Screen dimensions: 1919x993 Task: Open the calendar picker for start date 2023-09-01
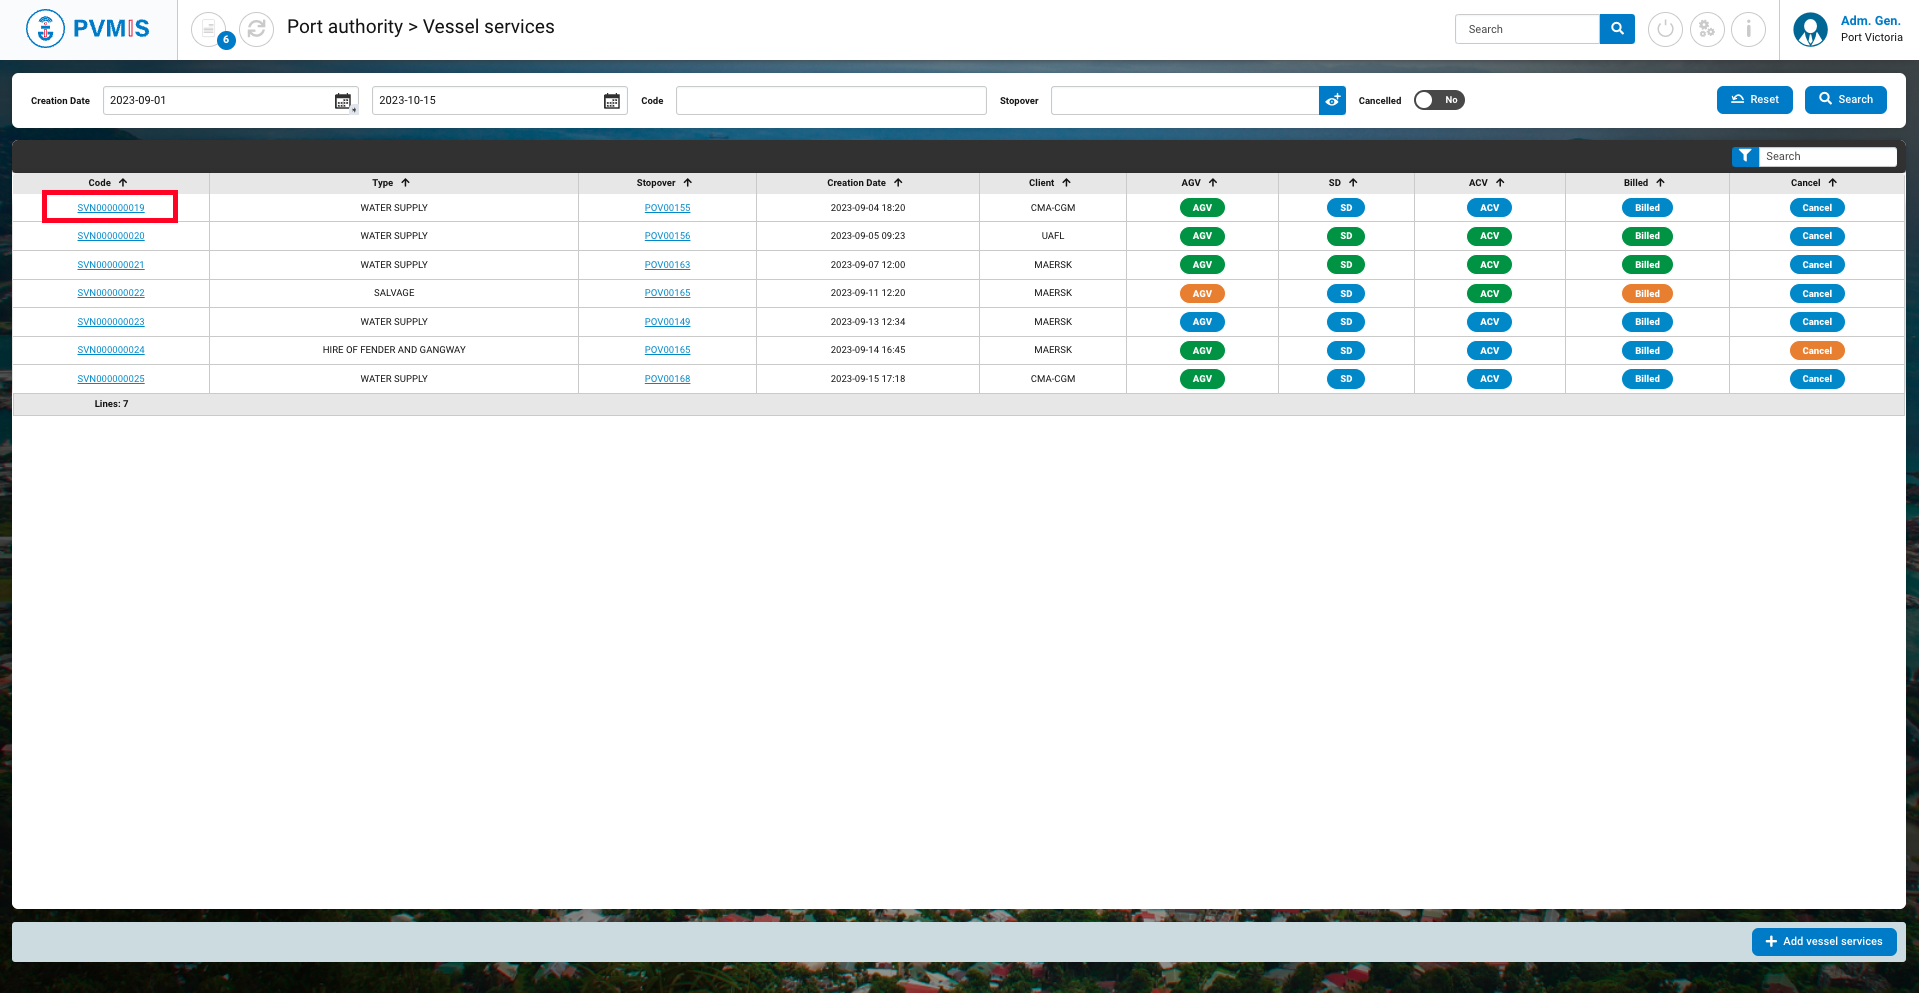pyautogui.click(x=343, y=101)
